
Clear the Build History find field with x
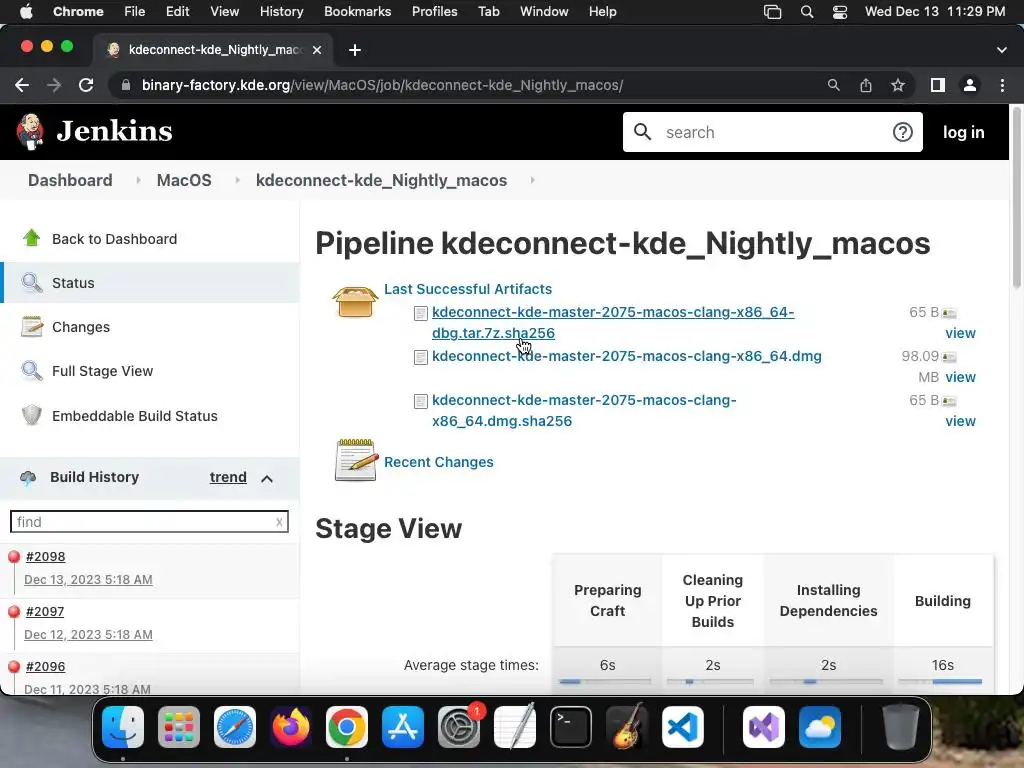coord(280,522)
